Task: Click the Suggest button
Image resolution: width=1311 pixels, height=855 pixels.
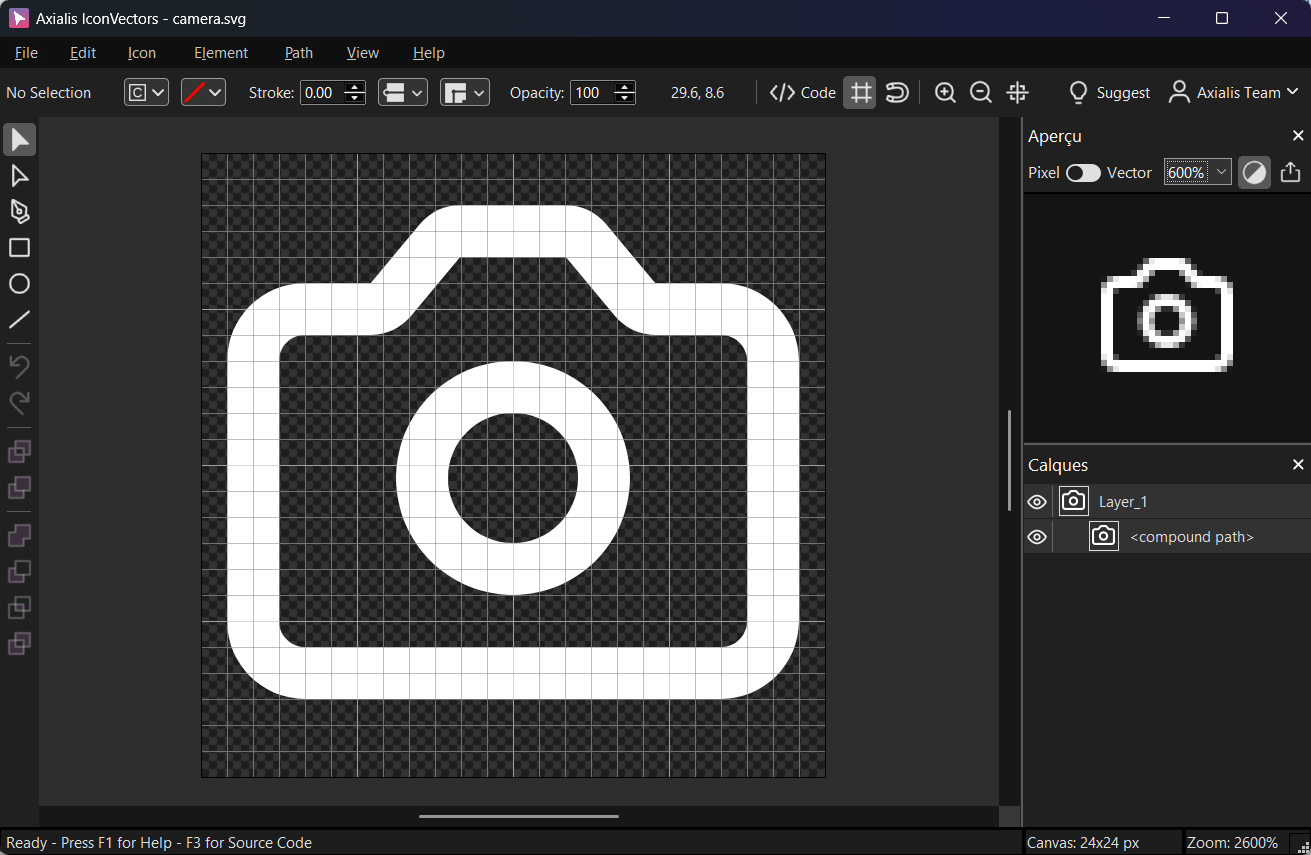Action: pyautogui.click(x=1109, y=93)
